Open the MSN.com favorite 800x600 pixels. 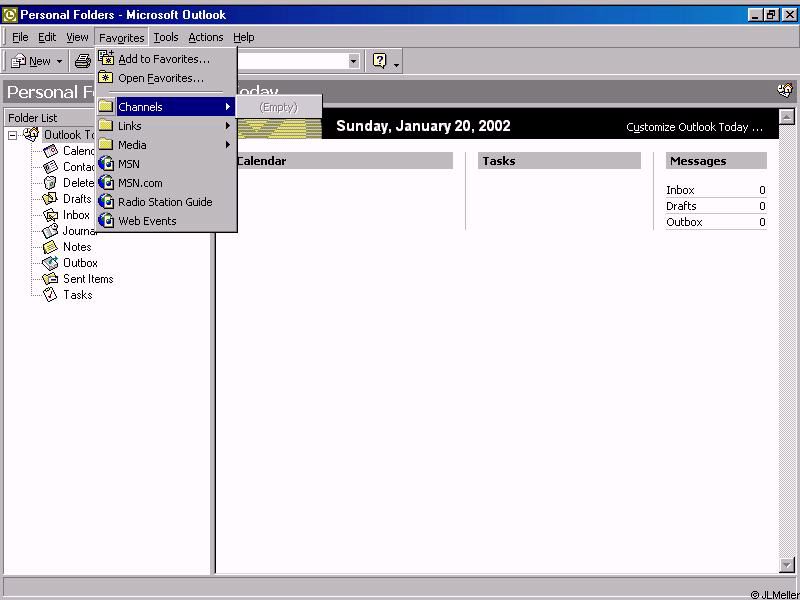(166, 183)
